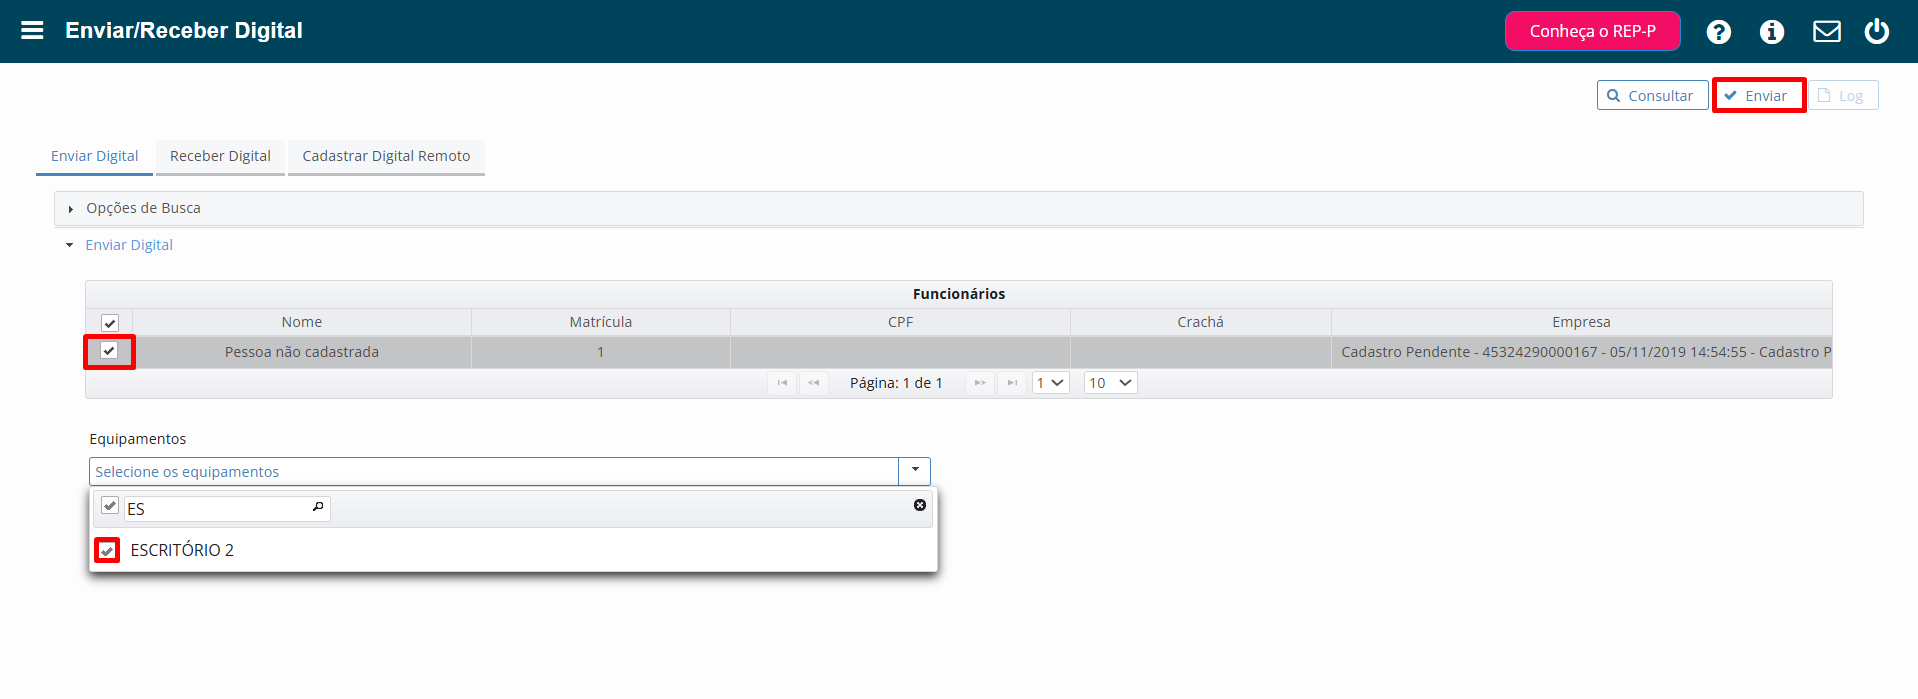Go to last page in paginator

pyautogui.click(x=1012, y=383)
